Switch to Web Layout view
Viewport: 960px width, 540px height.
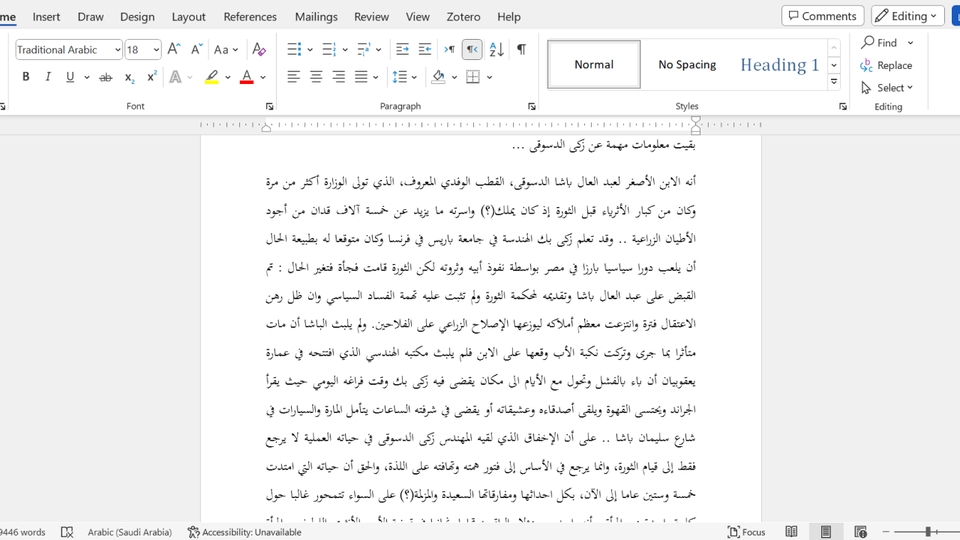pyautogui.click(x=860, y=531)
